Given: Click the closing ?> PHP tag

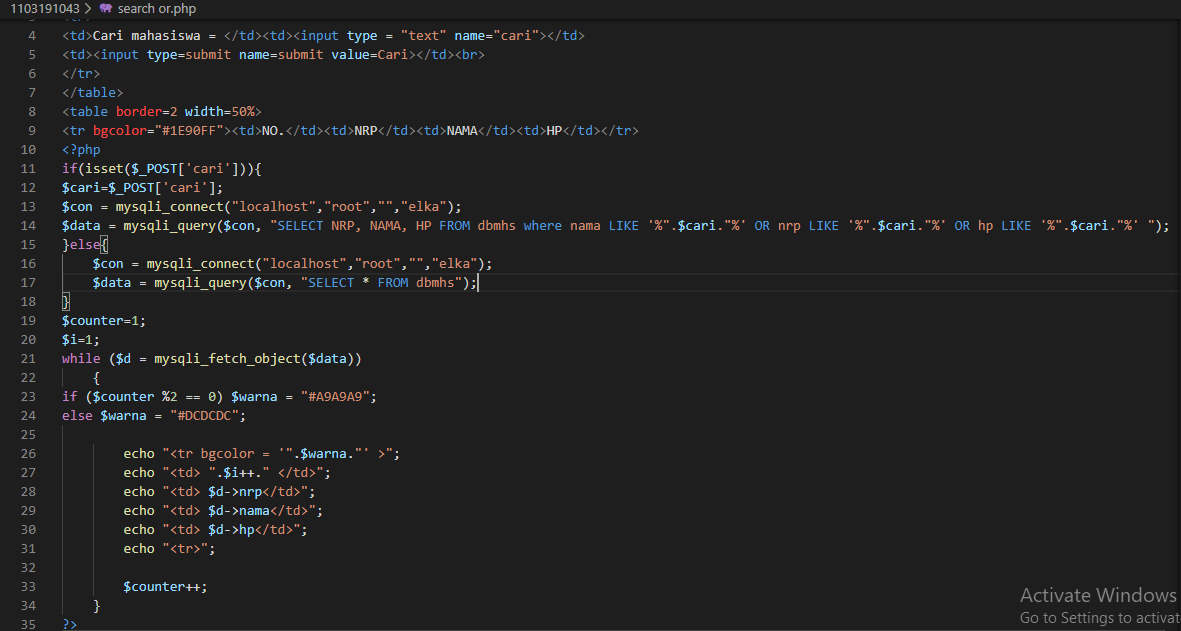Looking at the screenshot, I should tap(69, 624).
